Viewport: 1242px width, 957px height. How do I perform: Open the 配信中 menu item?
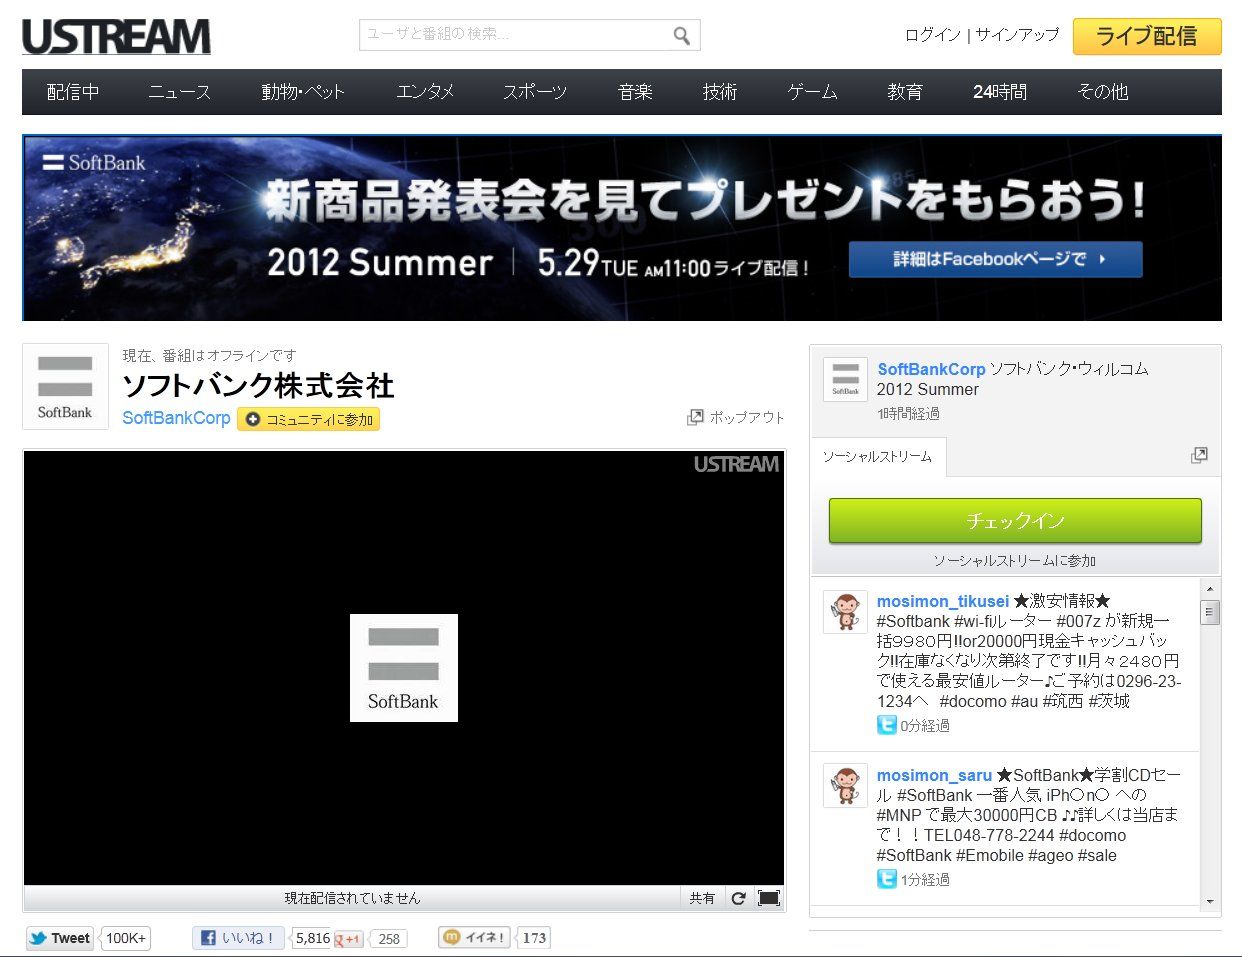[x=73, y=92]
